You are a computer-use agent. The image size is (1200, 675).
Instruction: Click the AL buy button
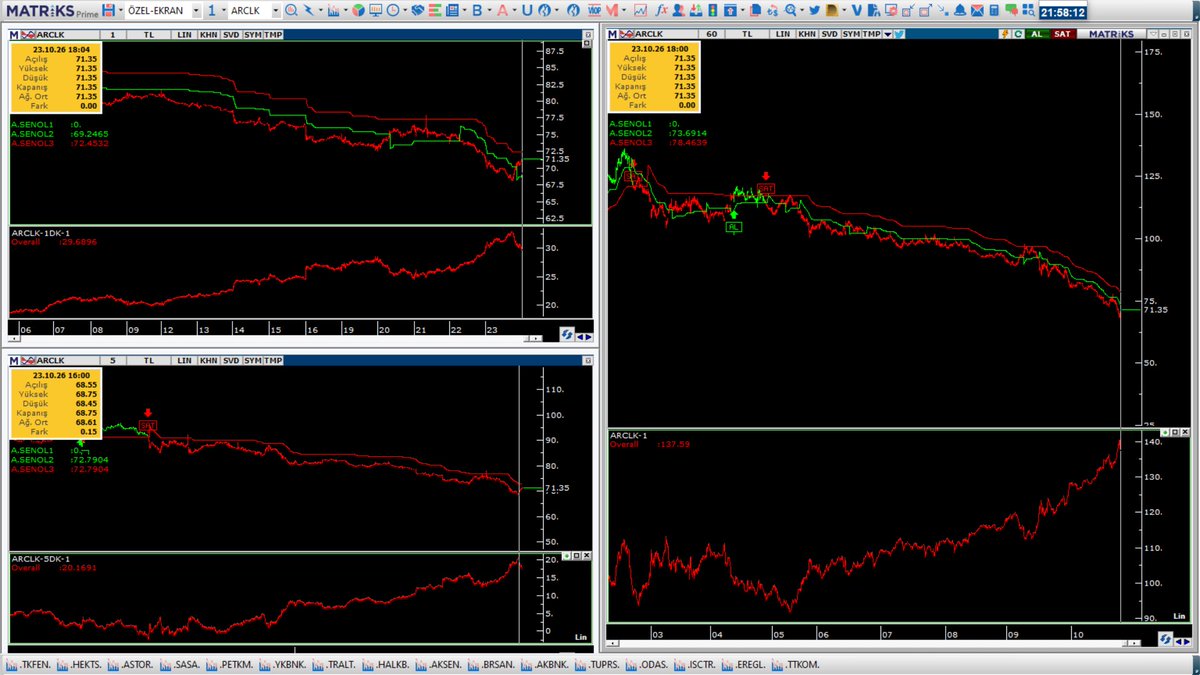tap(1035, 33)
